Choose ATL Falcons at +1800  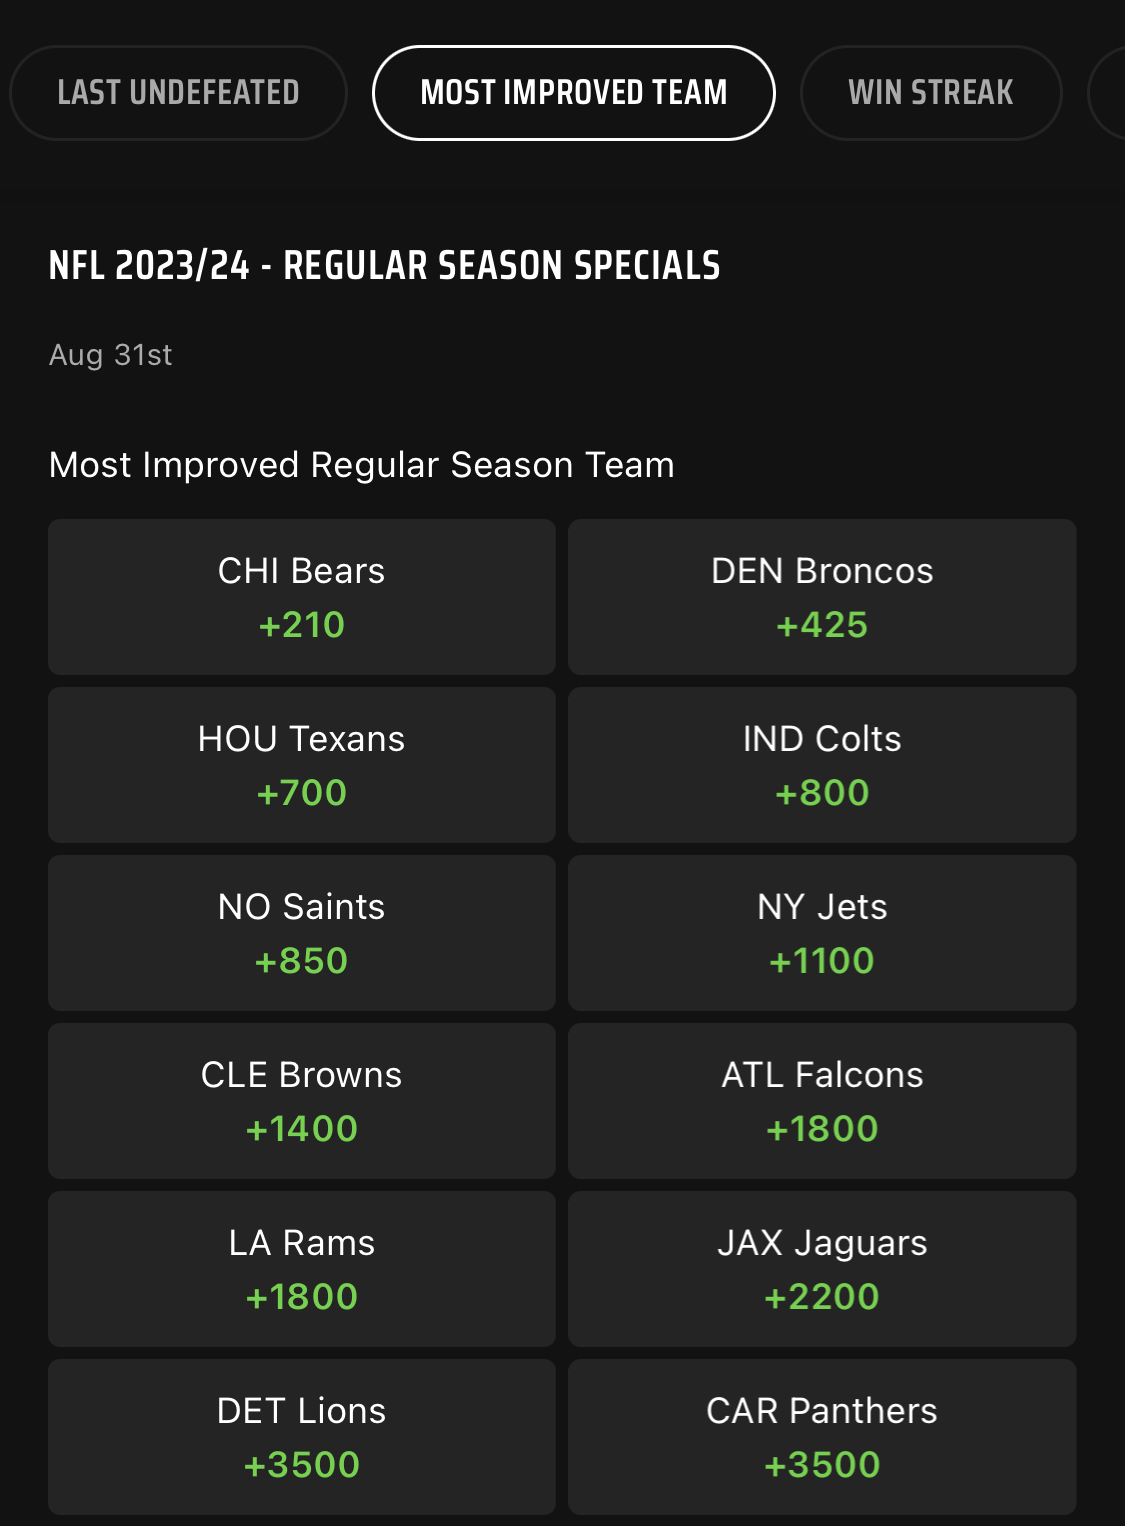pos(822,1101)
